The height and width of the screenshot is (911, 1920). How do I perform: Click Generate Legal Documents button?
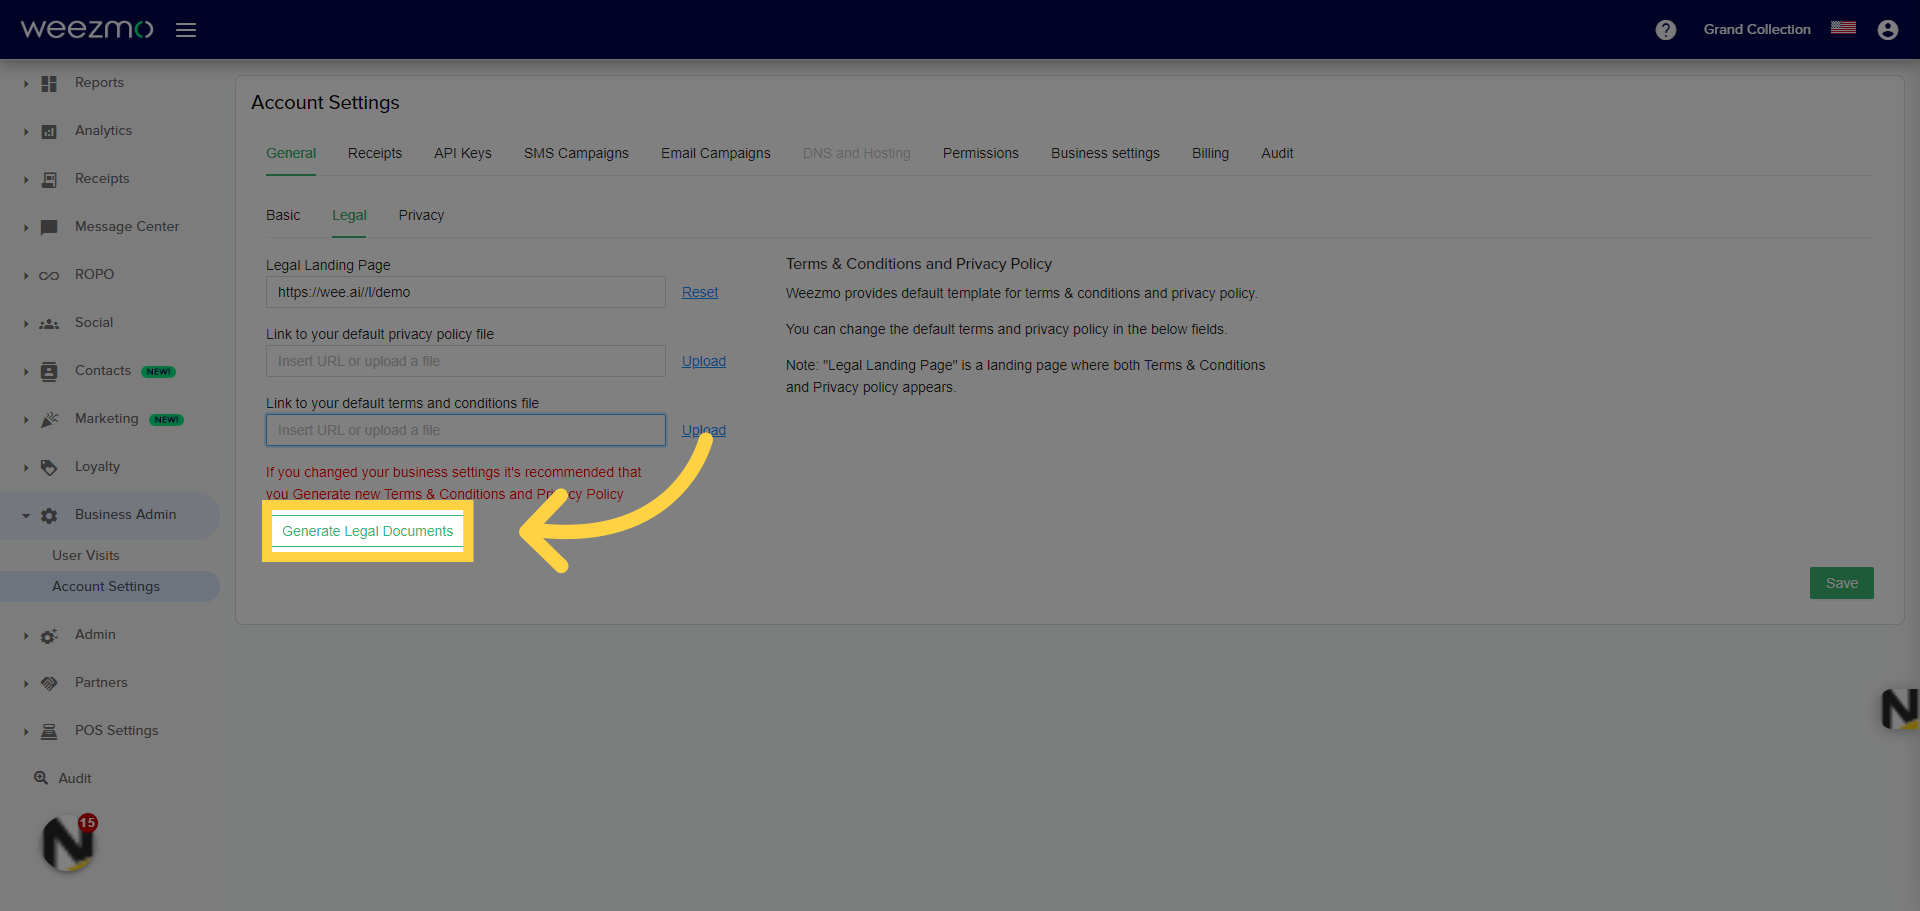pyautogui.click(x=368, y=531)
